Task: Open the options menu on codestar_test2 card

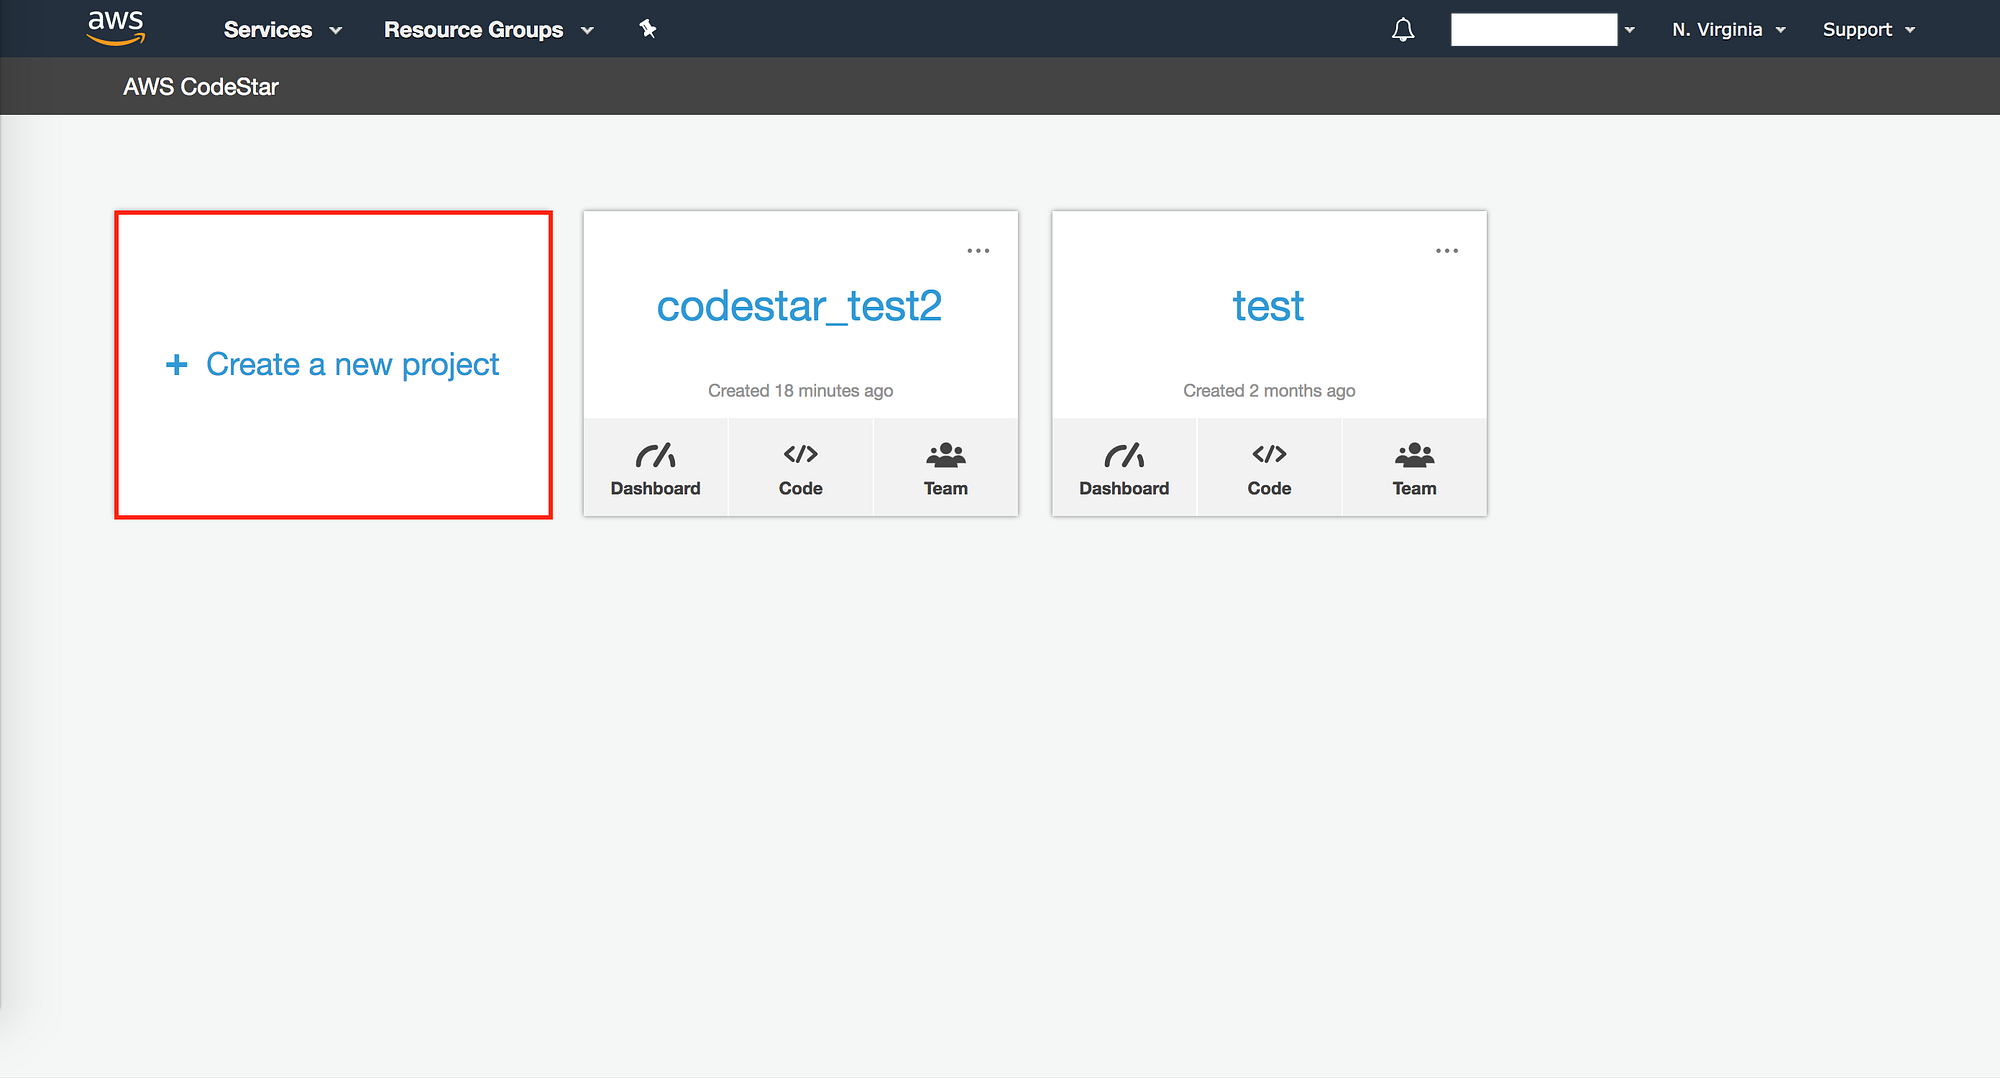Action: [x=978, y=249]
